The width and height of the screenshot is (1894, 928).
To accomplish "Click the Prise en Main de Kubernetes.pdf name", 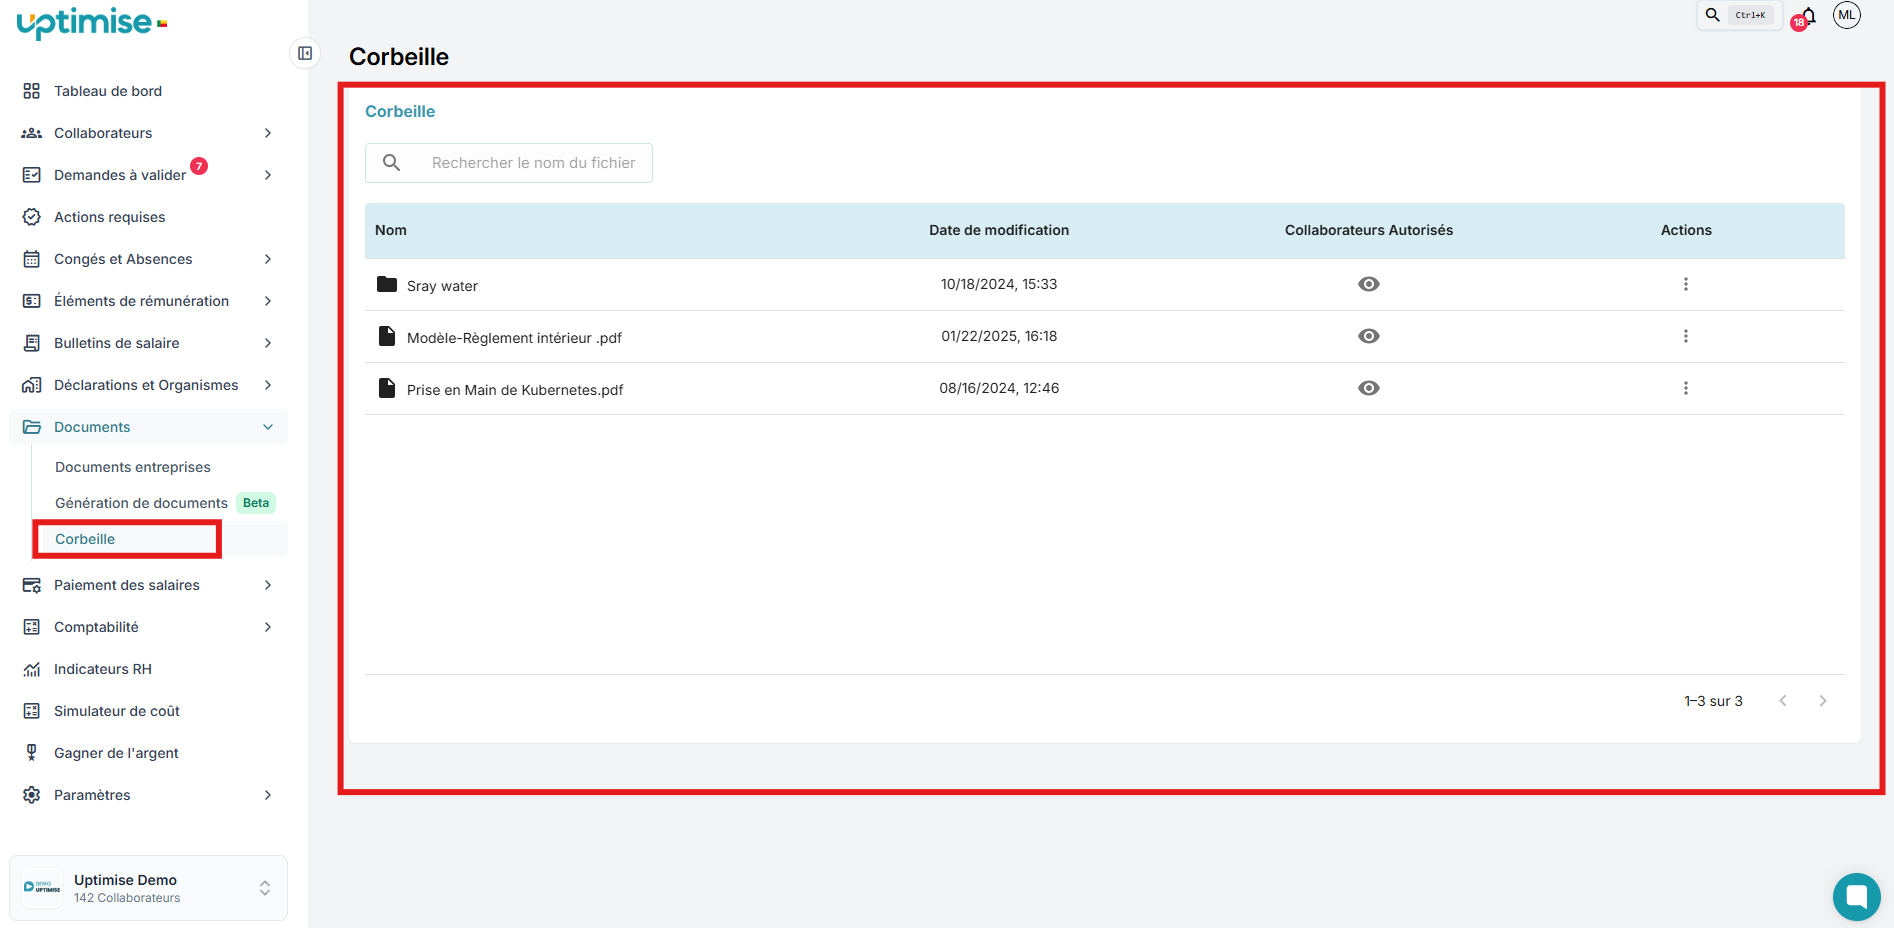I will (x=515, y=390).
